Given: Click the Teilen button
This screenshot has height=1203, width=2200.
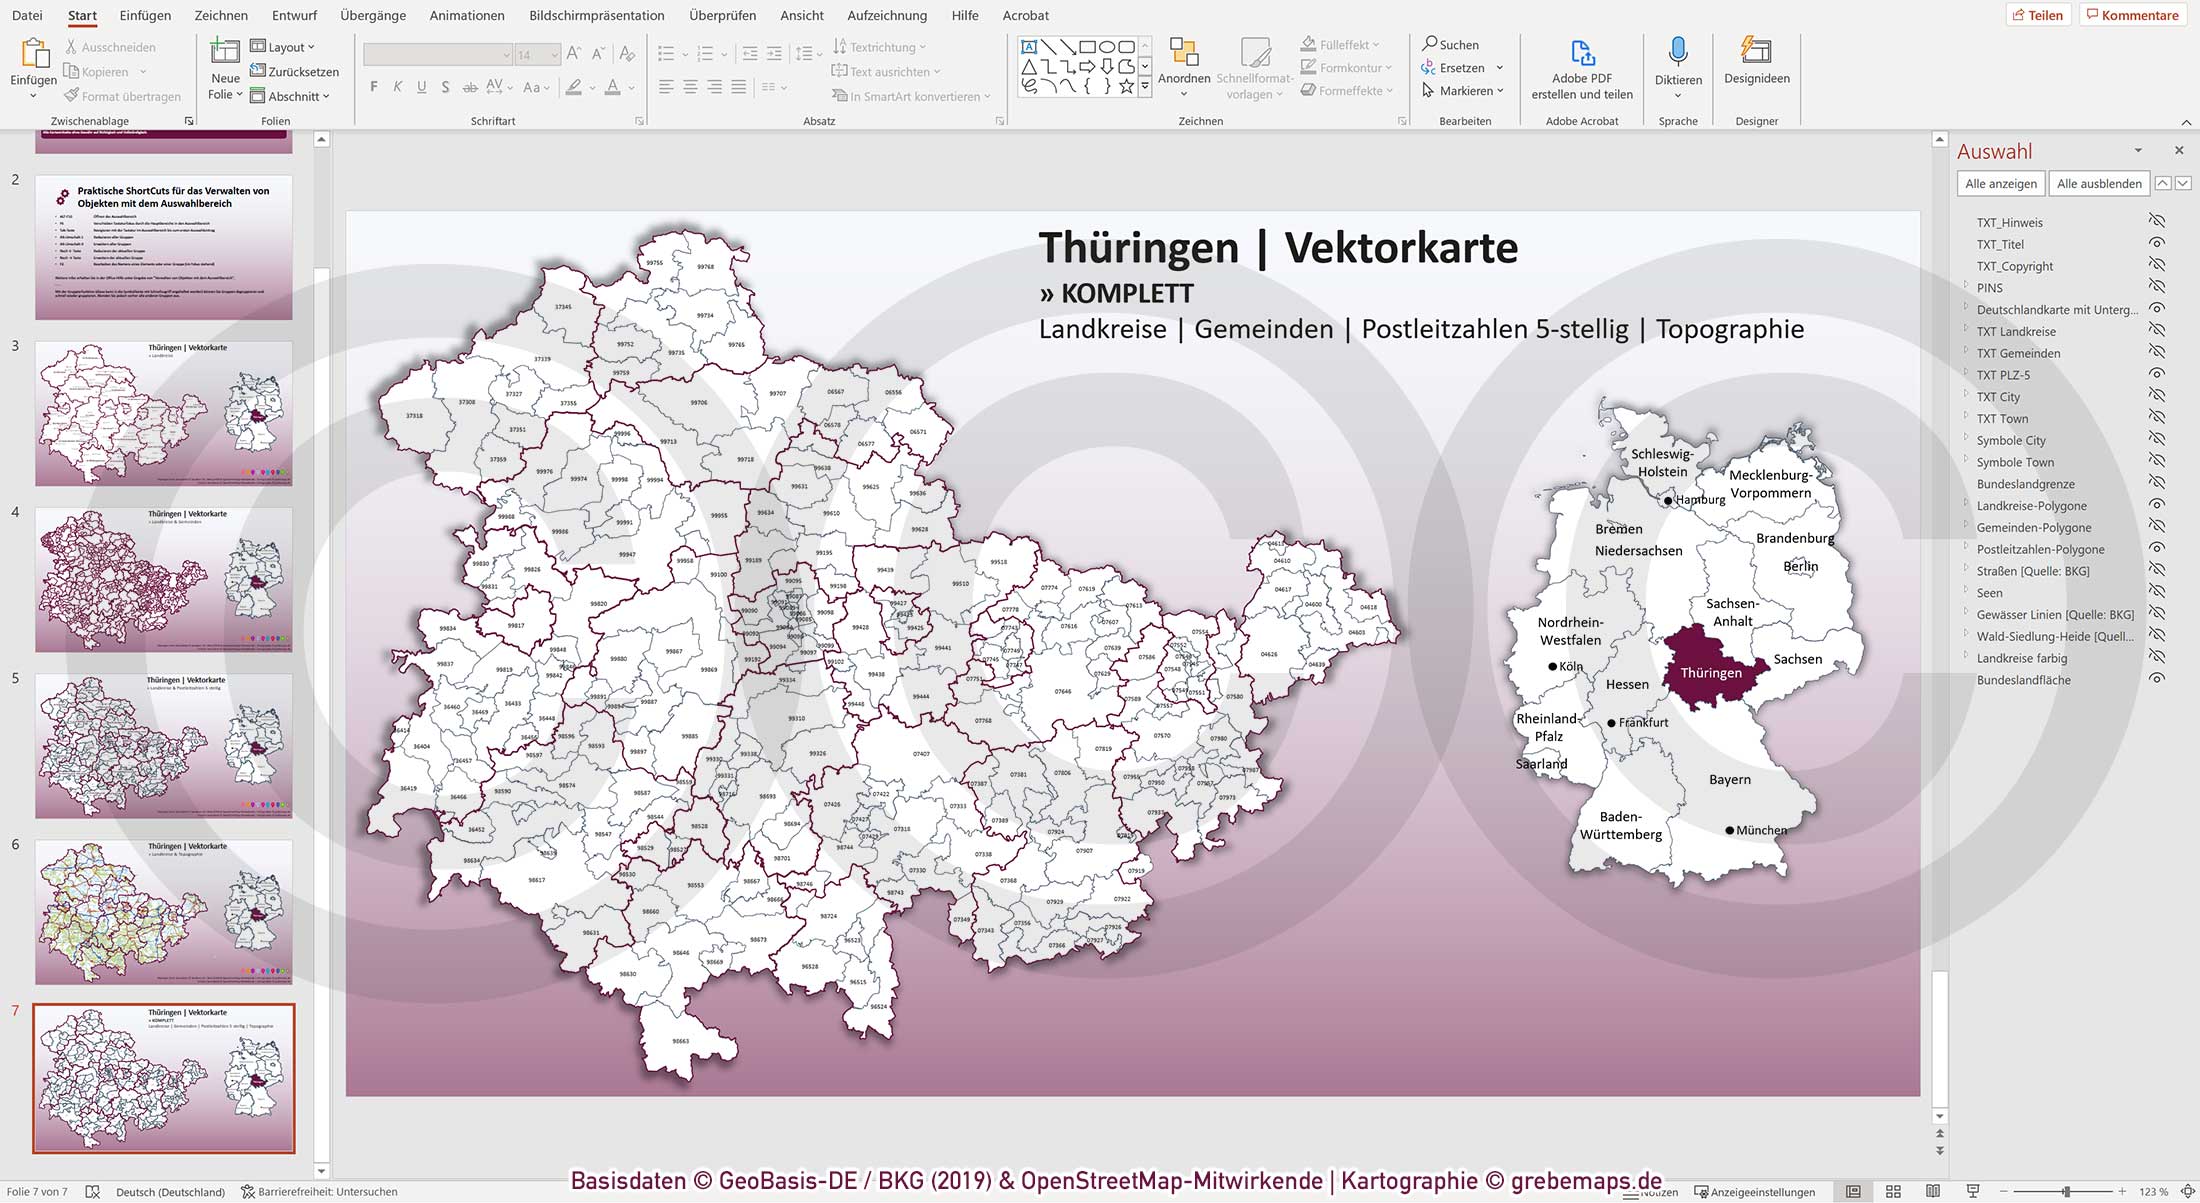Looking at the screenshot, I should click(2037, 15).
